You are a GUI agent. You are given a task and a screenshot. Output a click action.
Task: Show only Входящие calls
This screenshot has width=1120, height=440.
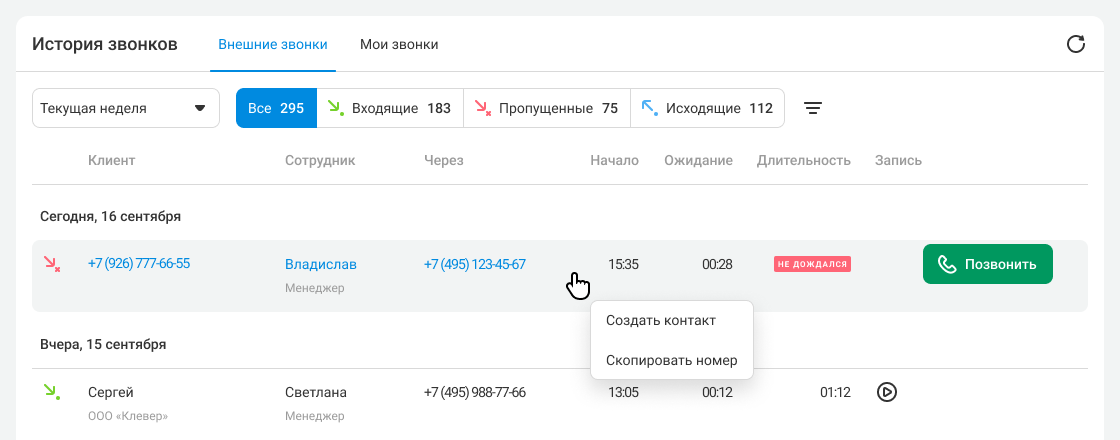tap(390, 108)
